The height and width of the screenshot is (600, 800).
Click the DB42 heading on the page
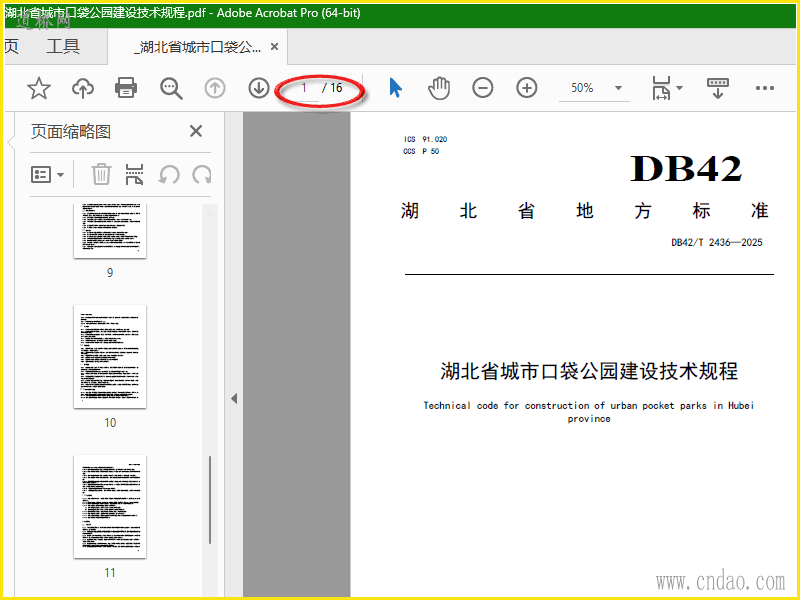click(x=686, y=168)
